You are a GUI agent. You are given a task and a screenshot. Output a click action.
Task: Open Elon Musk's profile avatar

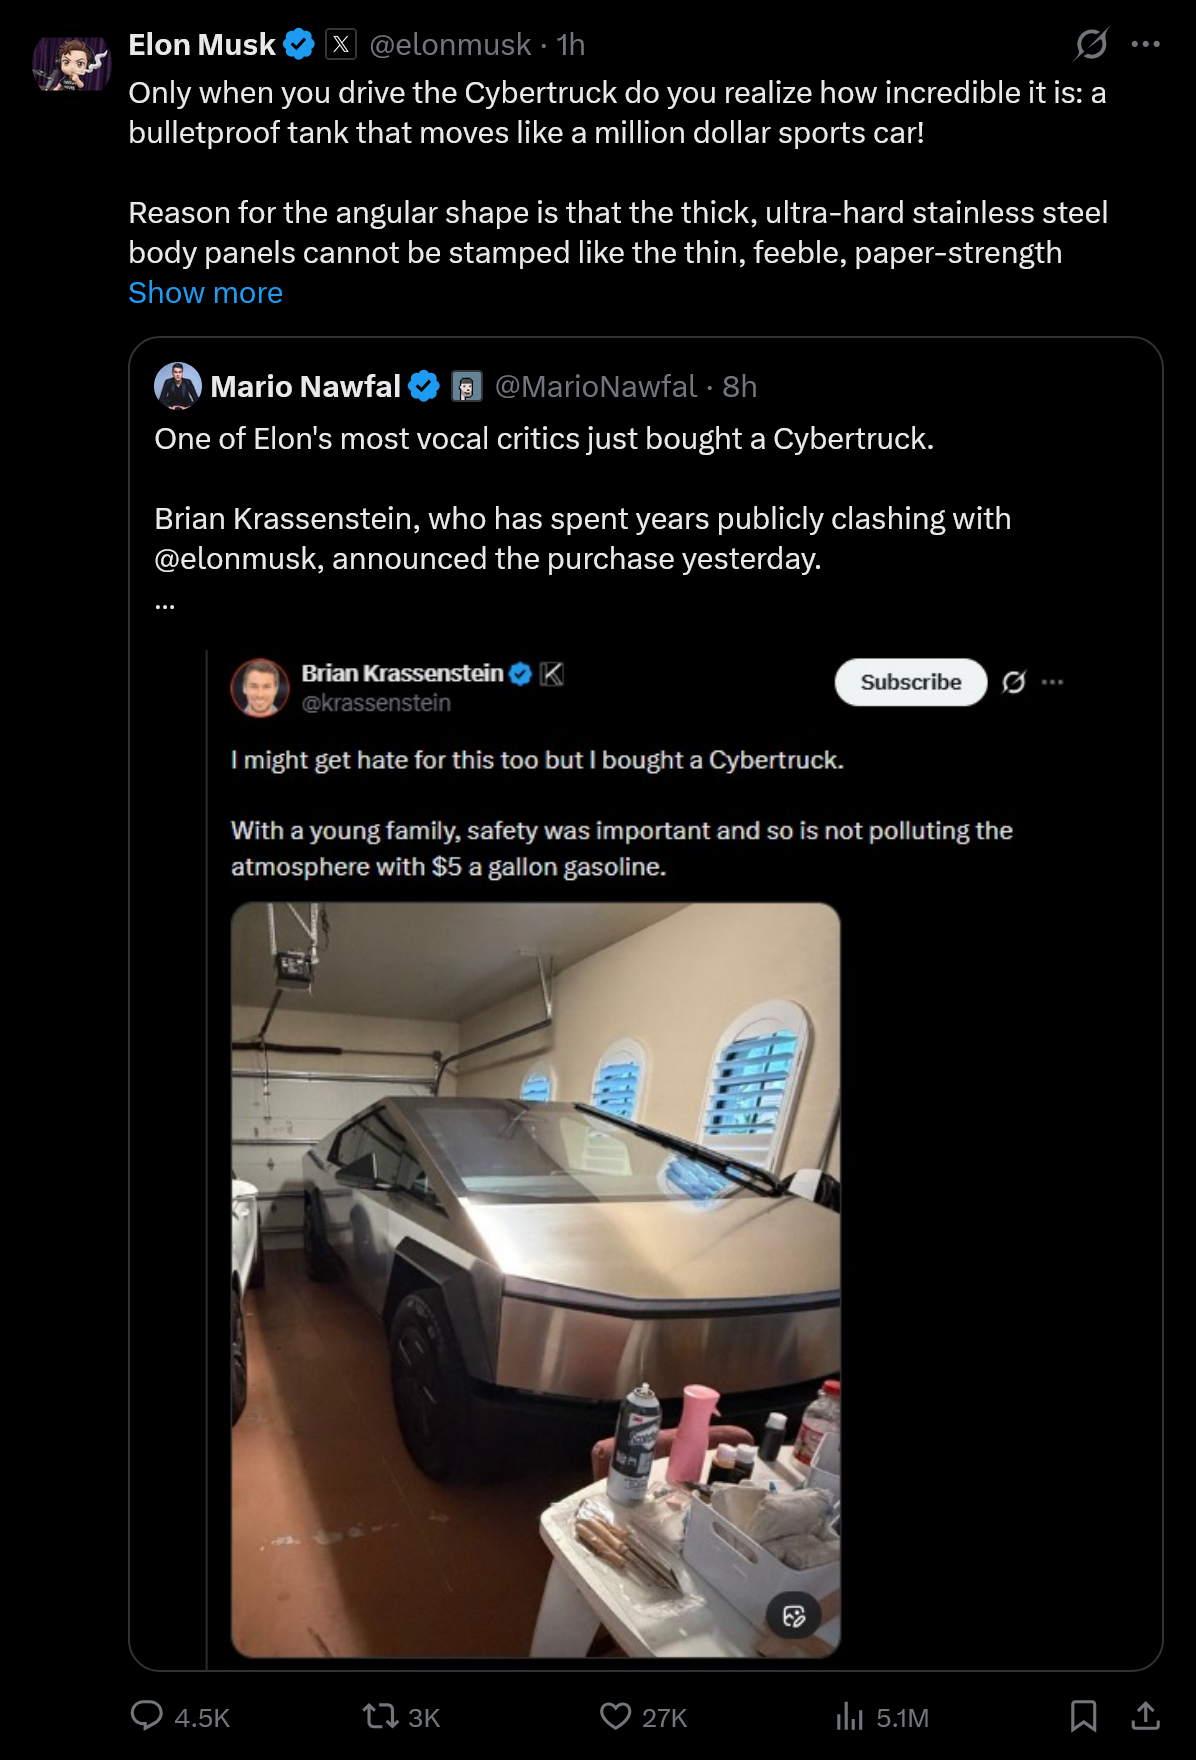(x=71, y=65)
